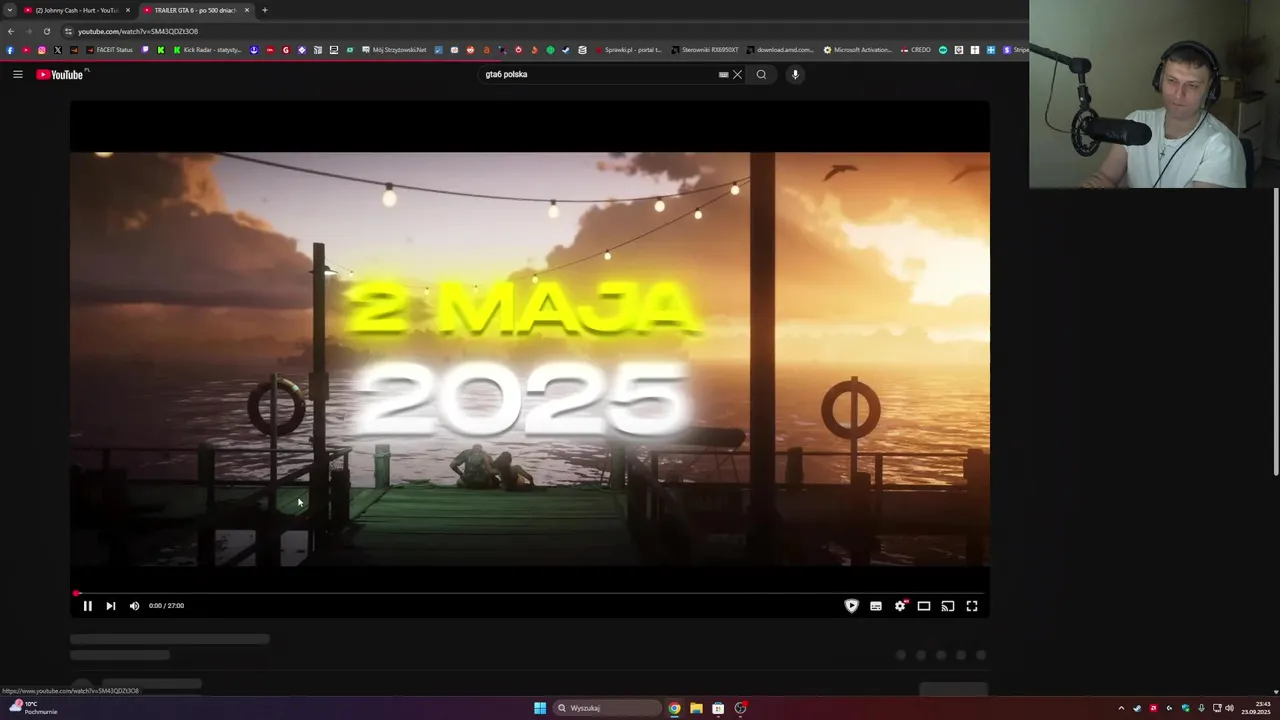Open Sprawki.pl portal bookmark
Screen dimensions: 1280x720
tap(627, 50)
